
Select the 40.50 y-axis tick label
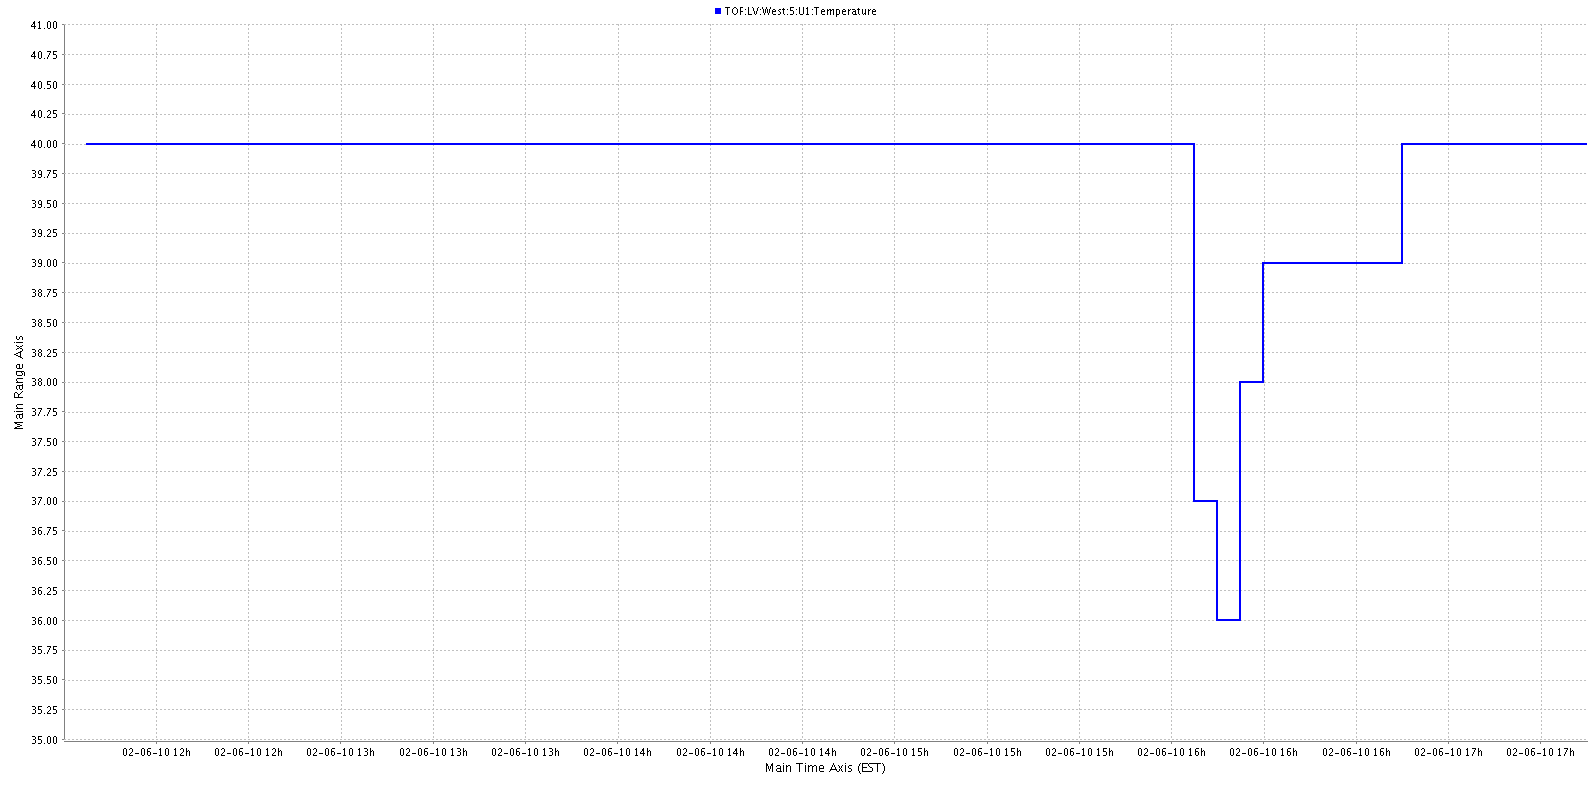(44, 85)
